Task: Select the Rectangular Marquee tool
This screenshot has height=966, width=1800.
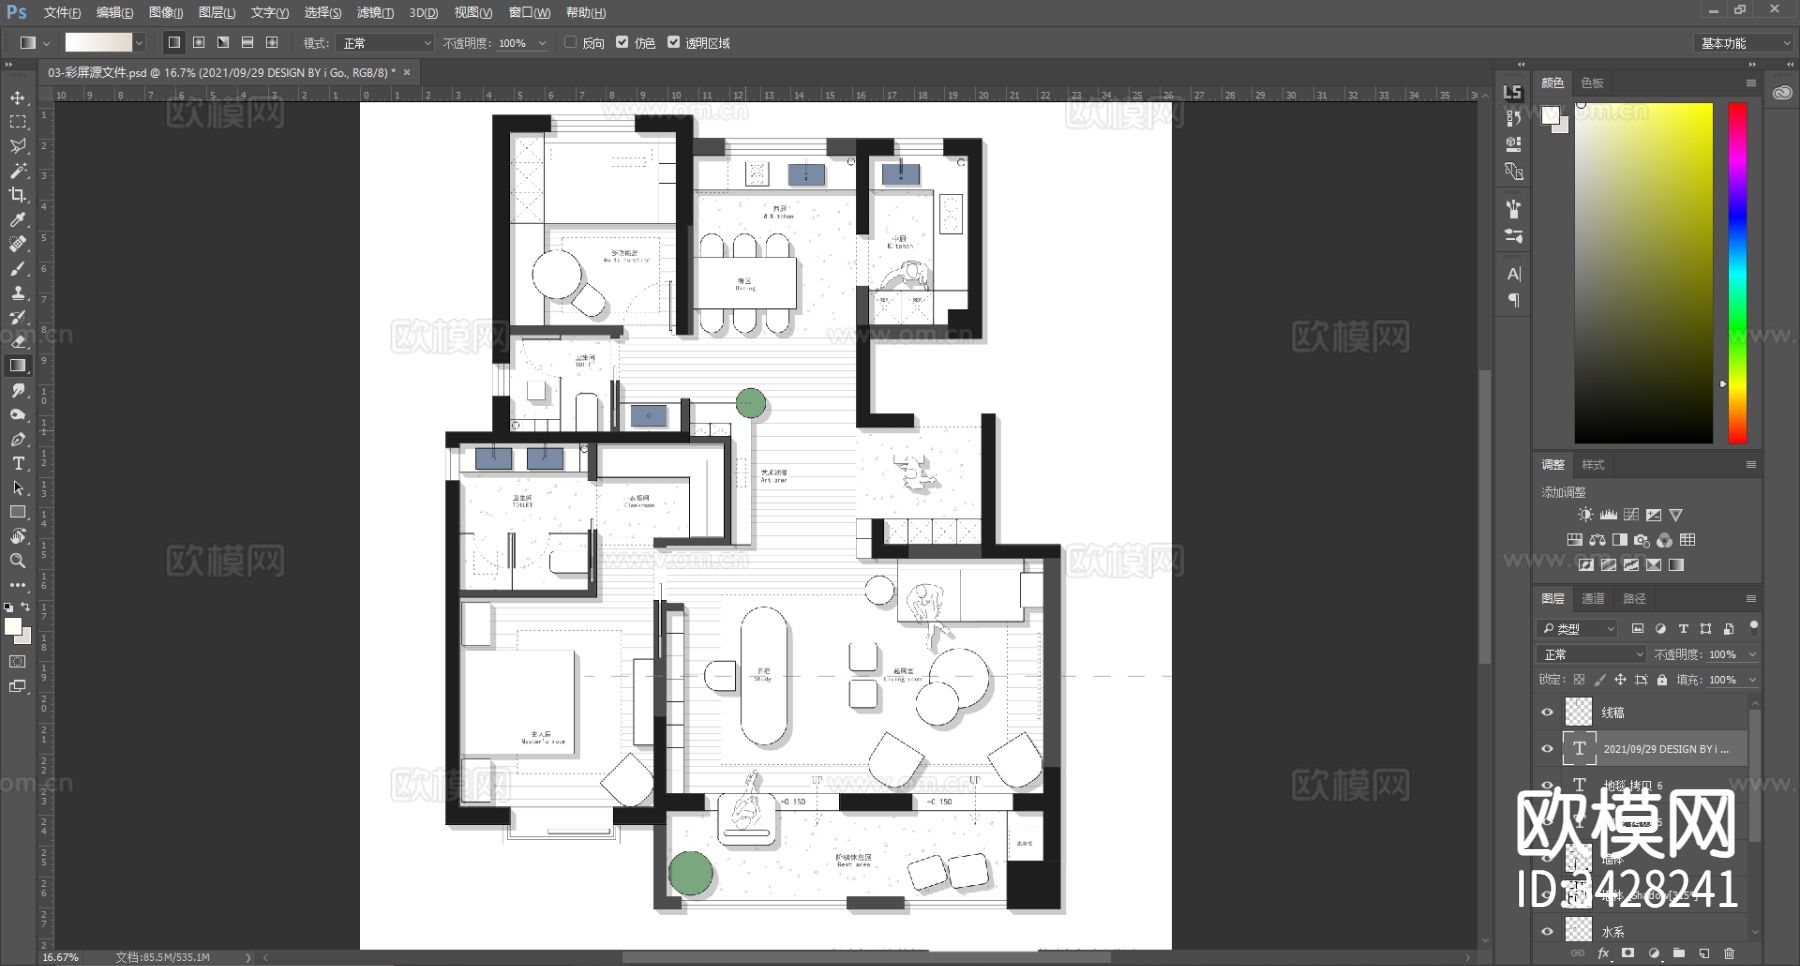Action: click(18, 122)
